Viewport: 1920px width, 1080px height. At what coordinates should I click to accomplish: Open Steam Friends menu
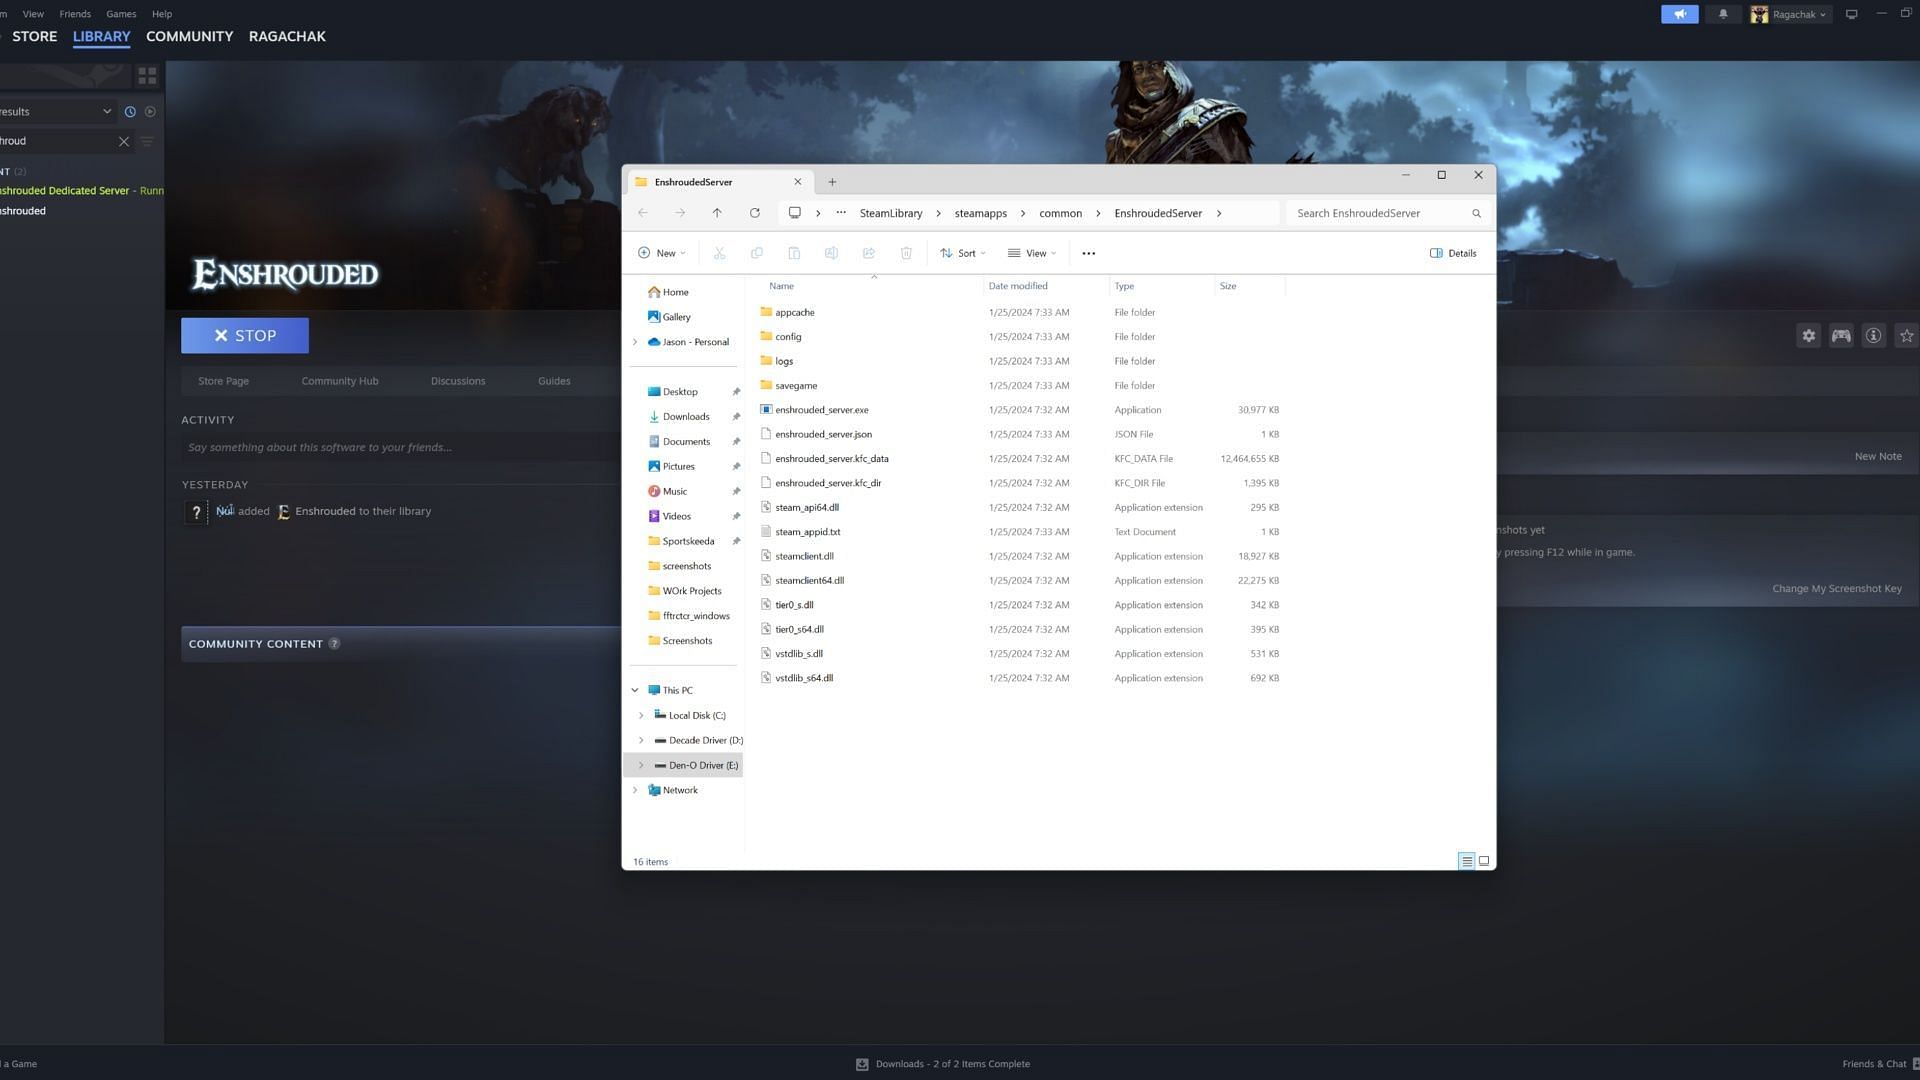pyautogui.click(x=75, y=14)
